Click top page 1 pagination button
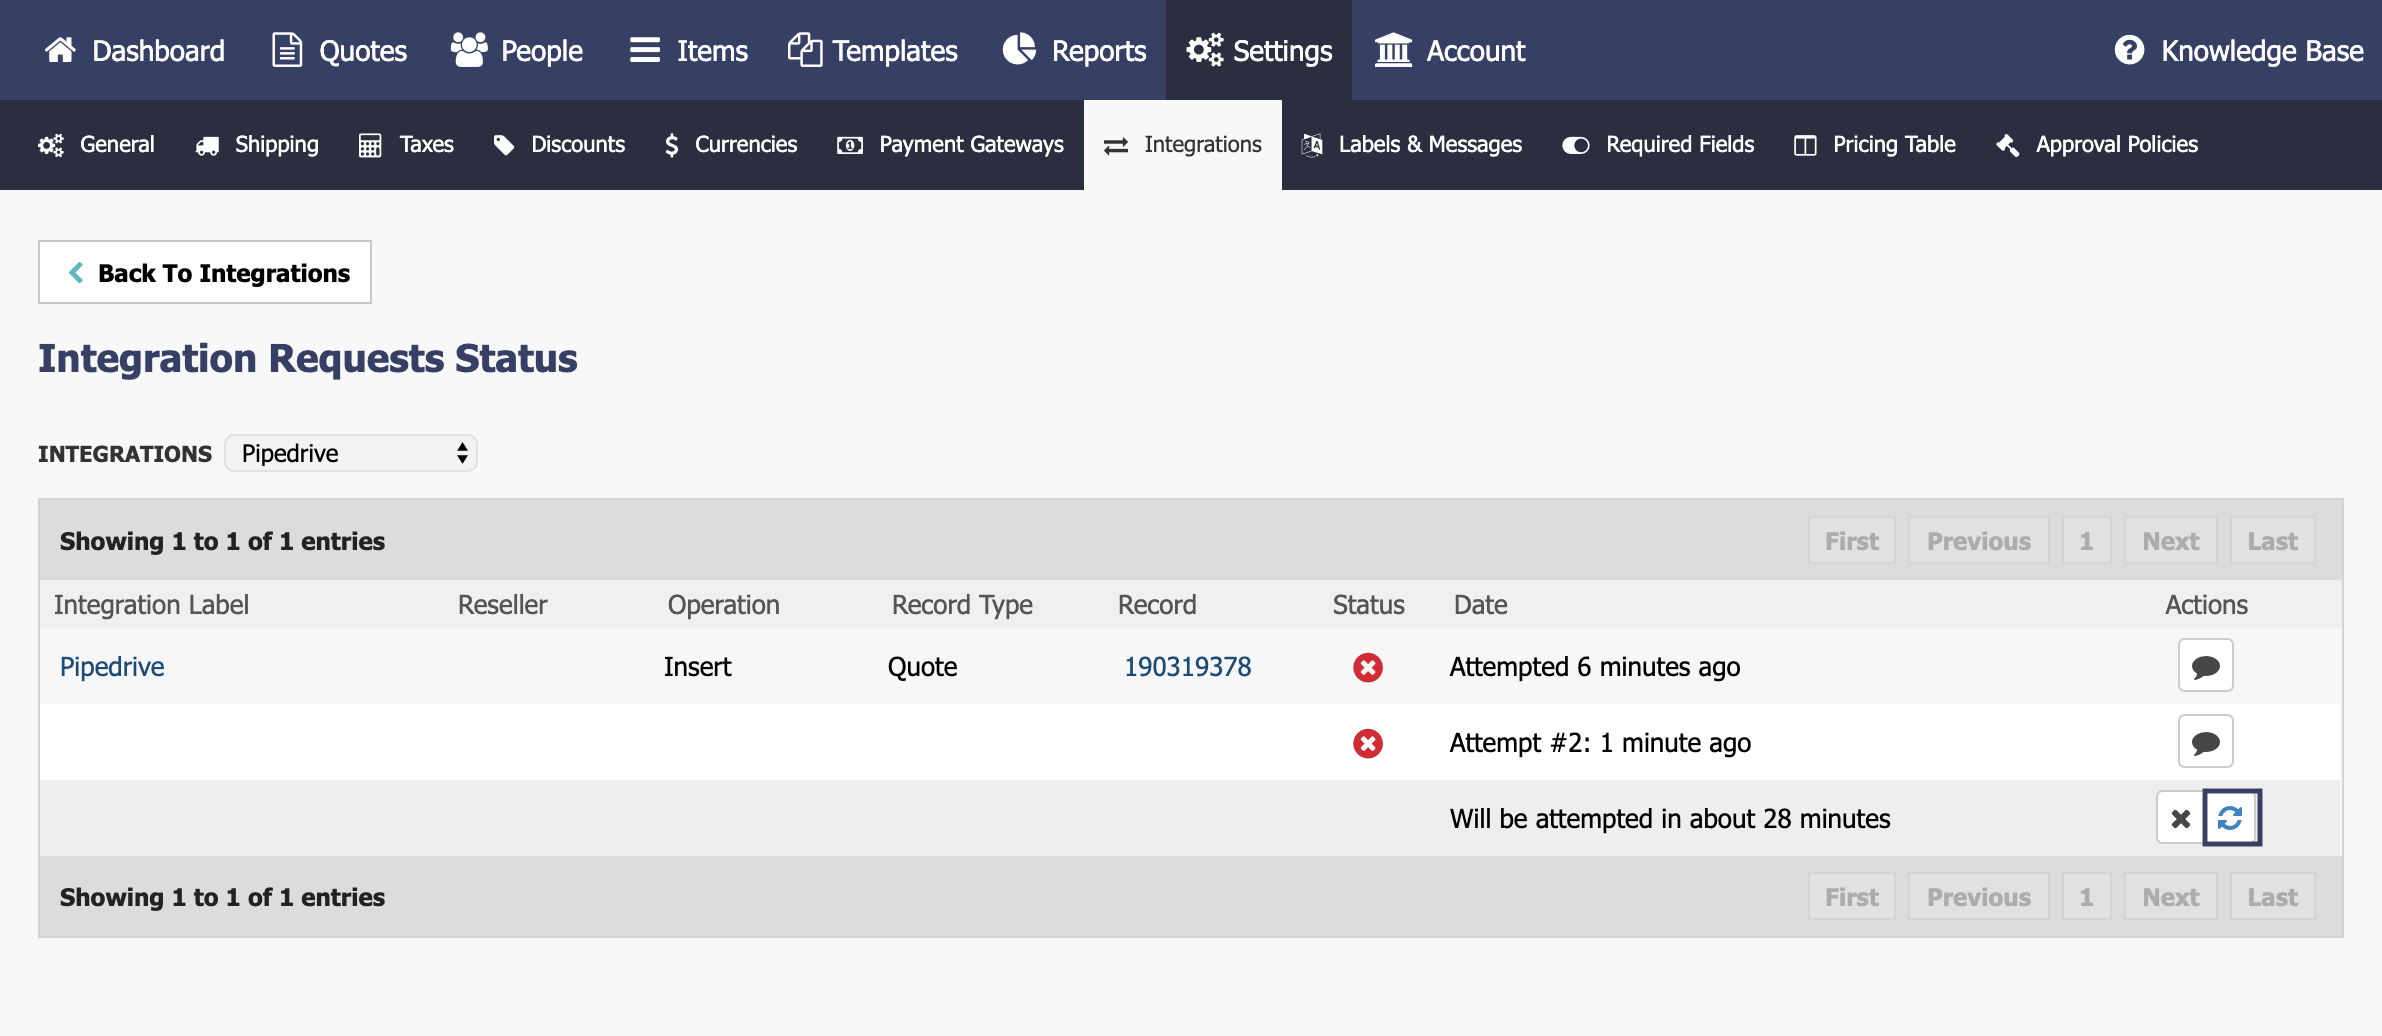The height and width of the screenshot is (1036, 2382). pyautogui.click(x=2087, y=540)
